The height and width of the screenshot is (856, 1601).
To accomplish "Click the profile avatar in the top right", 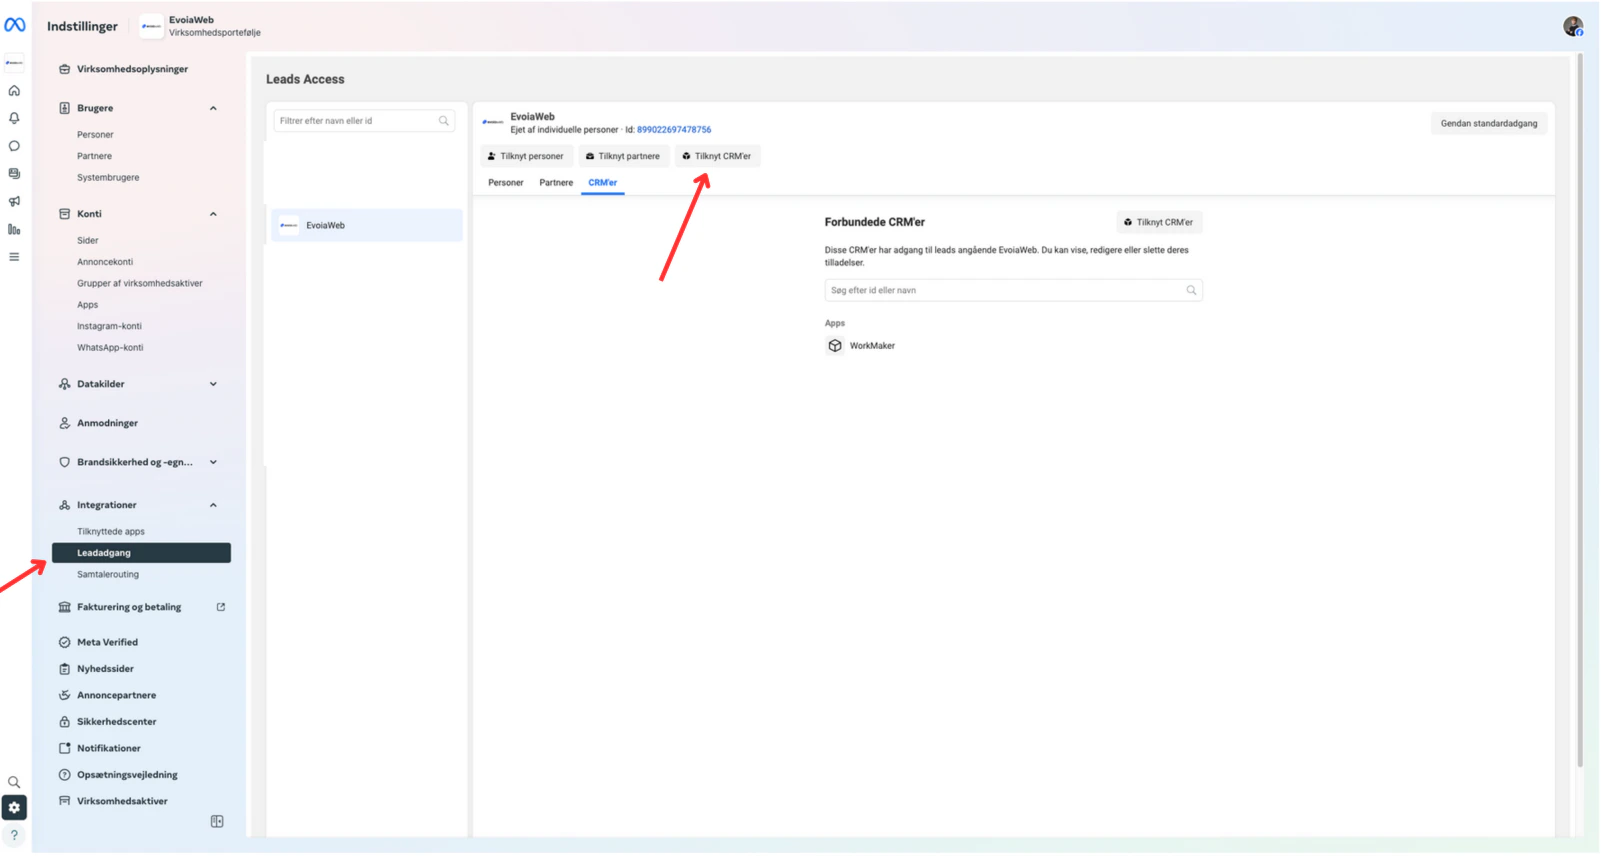I will [1573, 26].
